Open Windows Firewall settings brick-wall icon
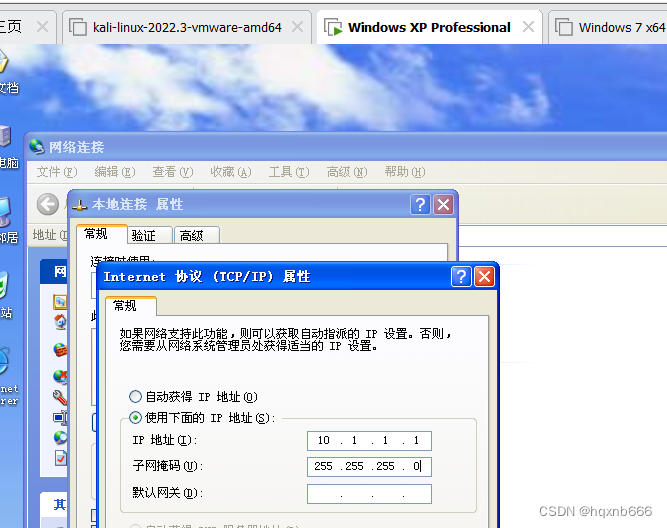 (60, 350)
